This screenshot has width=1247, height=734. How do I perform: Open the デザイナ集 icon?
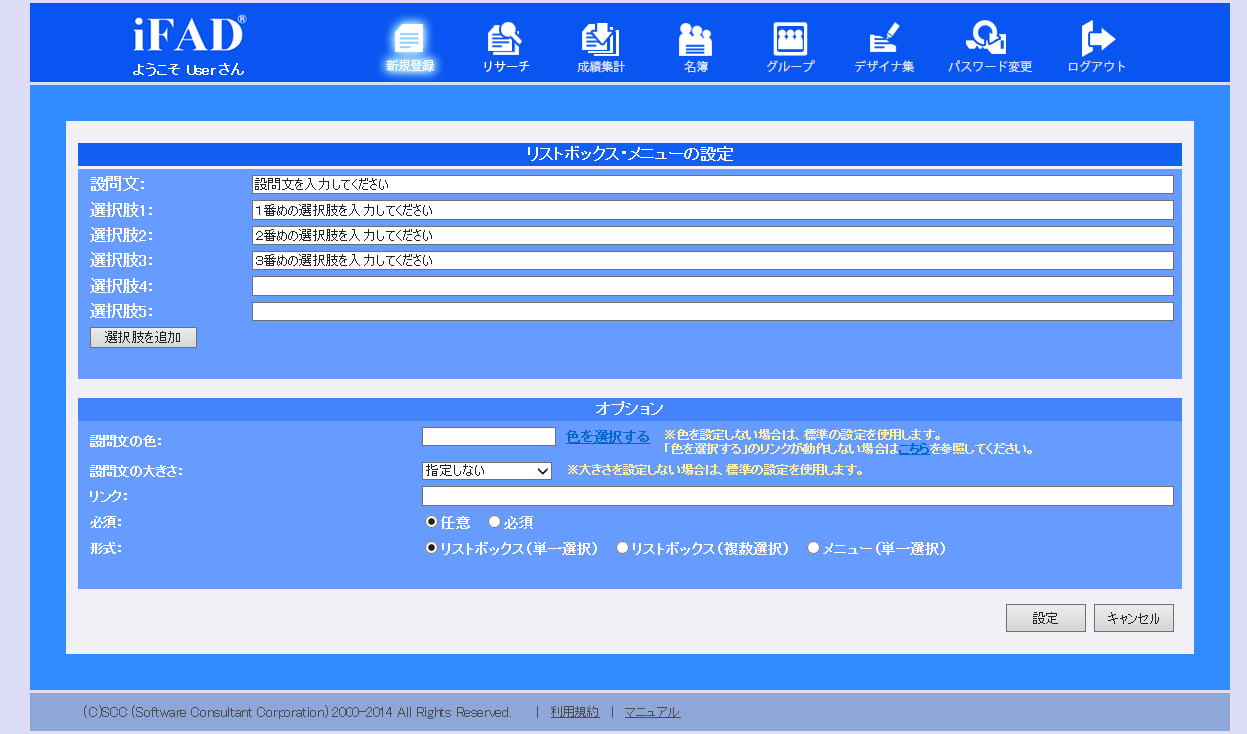pyautogui.click(x=884, y=40)
